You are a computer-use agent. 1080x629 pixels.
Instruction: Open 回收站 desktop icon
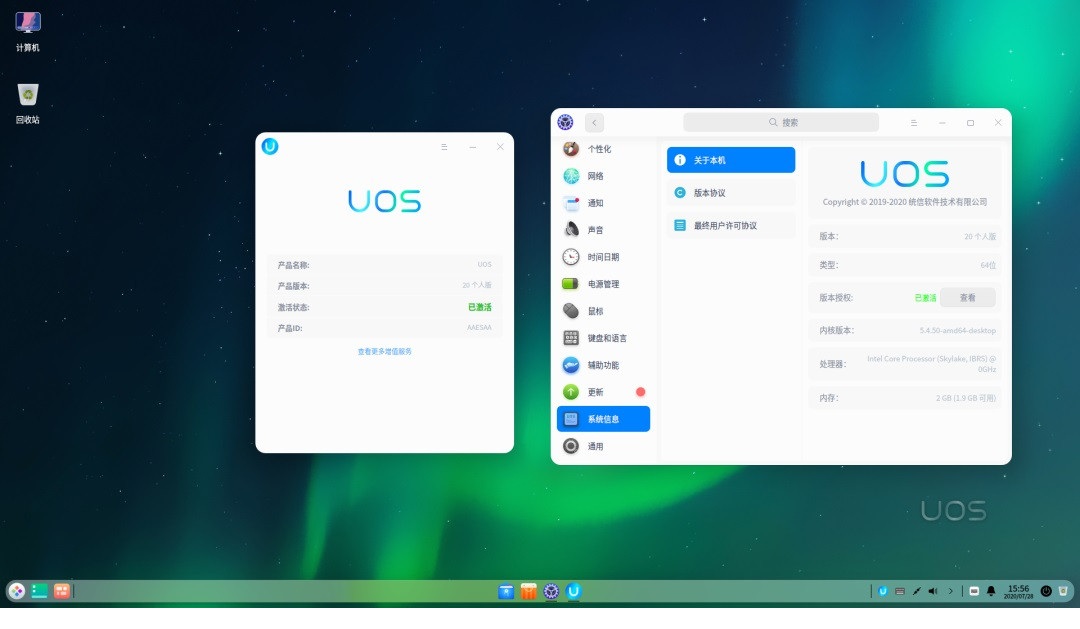tap(28, 103)
